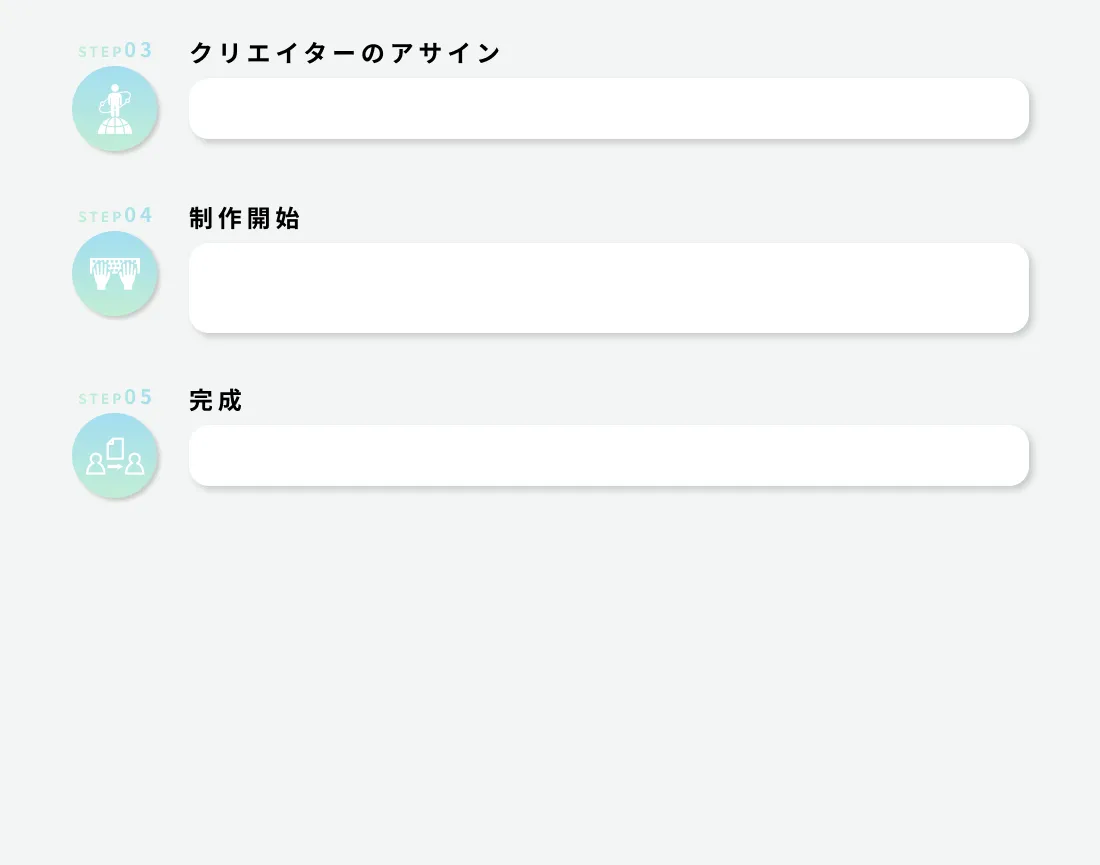
Task: Click the クリエイターのアサイン heading
Action: [345, 54]
